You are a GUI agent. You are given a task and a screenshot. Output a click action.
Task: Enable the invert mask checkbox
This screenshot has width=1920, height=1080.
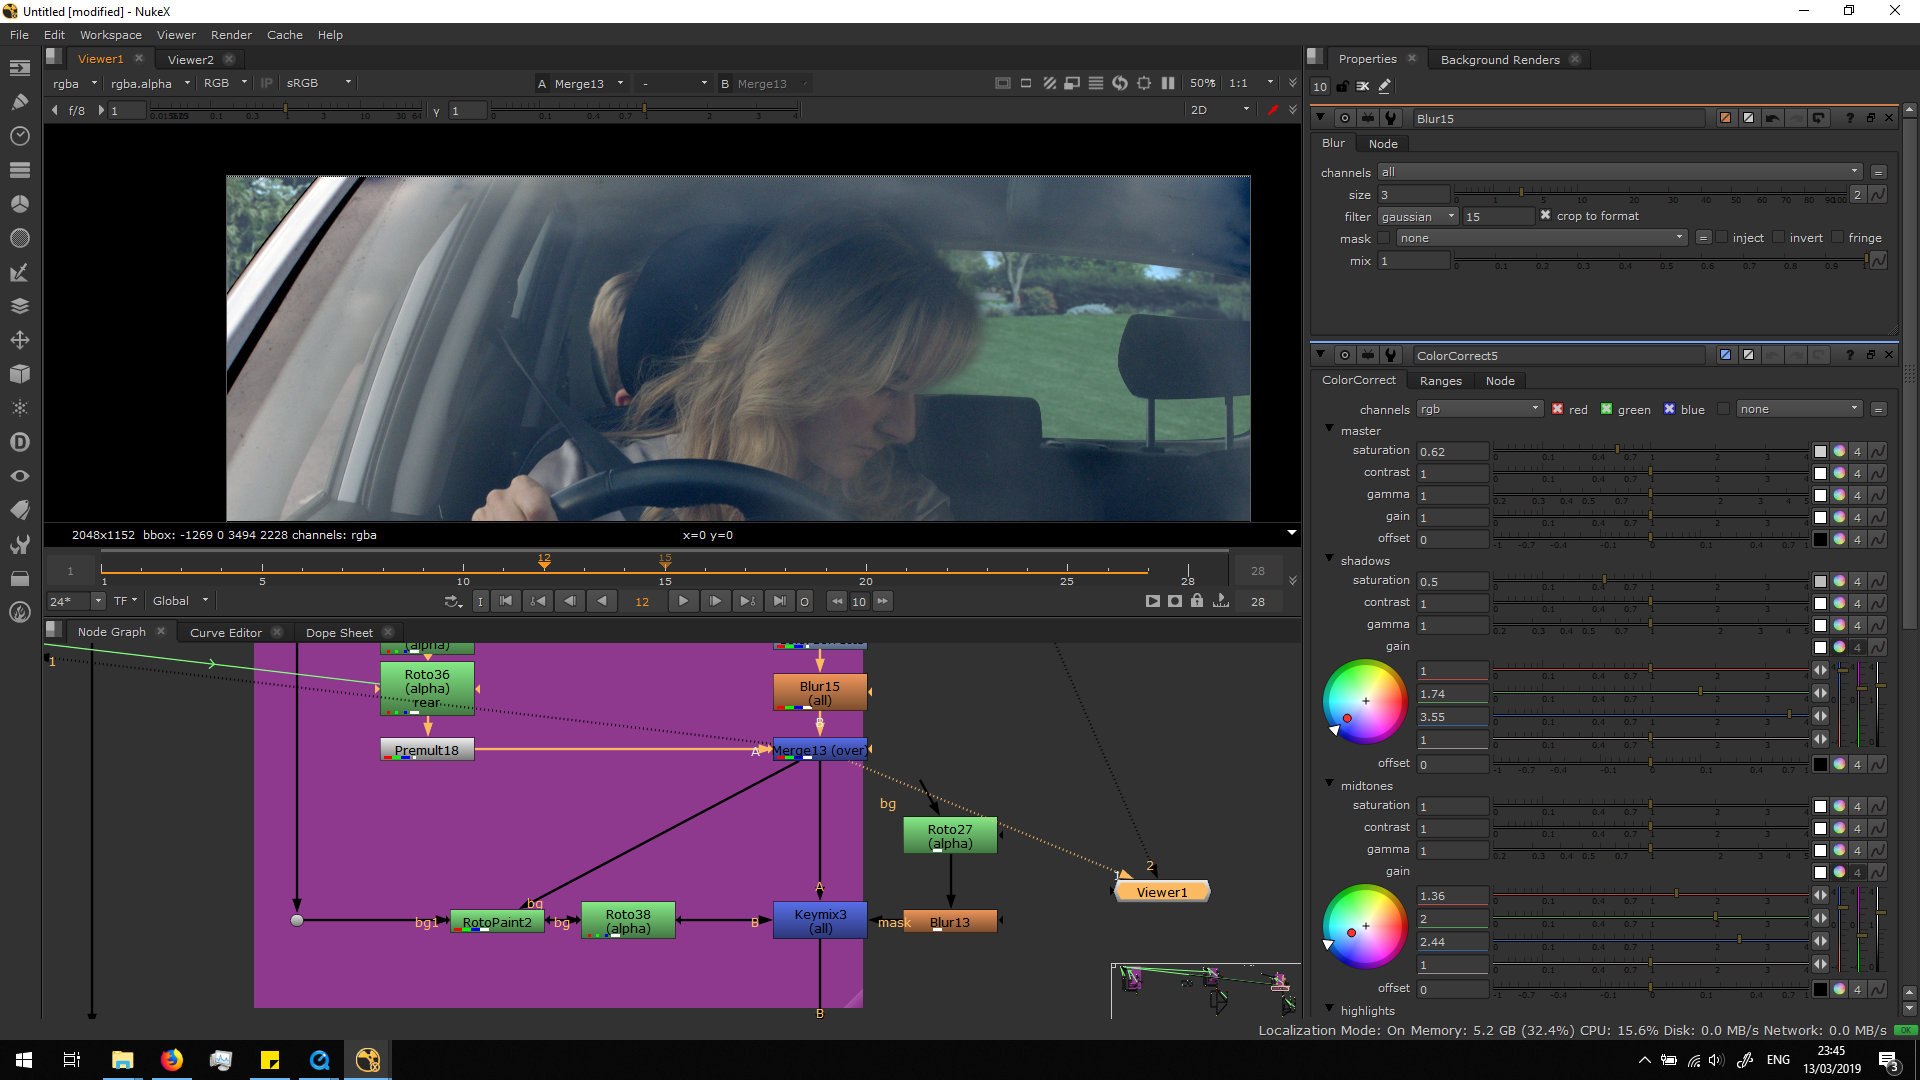tap(1778, 237)
